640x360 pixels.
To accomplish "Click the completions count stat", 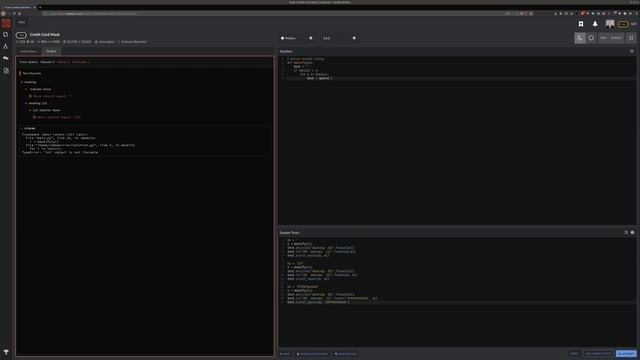I will point(77,42).
